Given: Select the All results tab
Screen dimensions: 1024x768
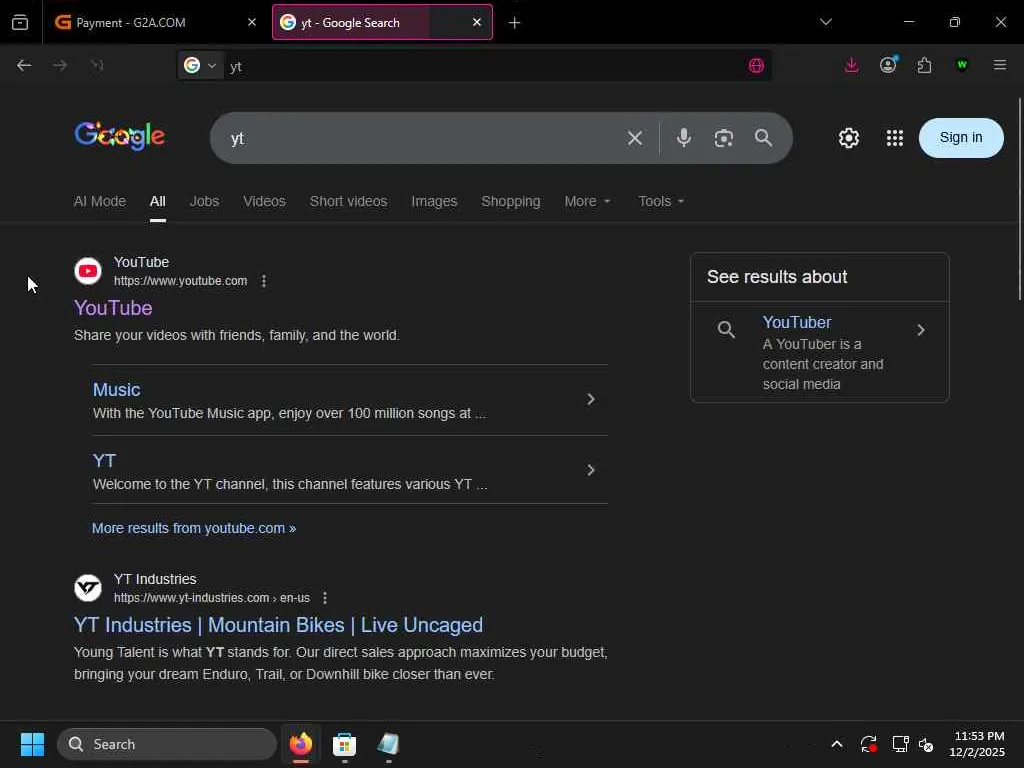Looking at the screenshot, I should tap(157, 201).
